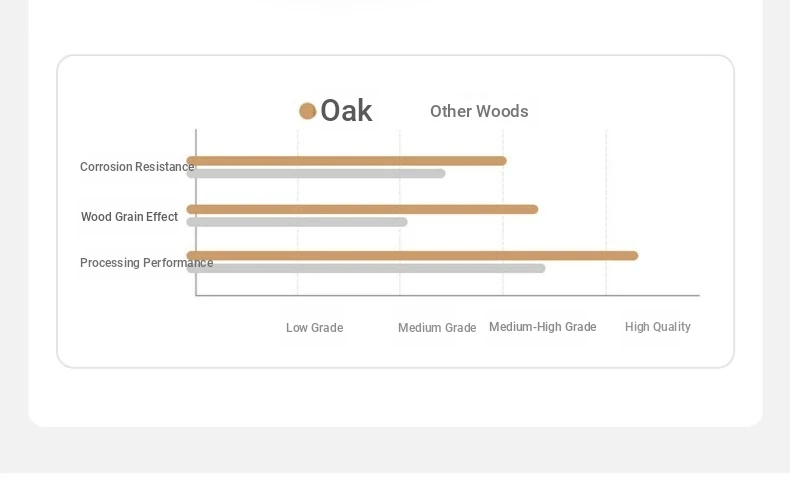This screenshot has width=790, height=493.
Task: Select the gray Processing Performance bar
Action: pos(366,268)
